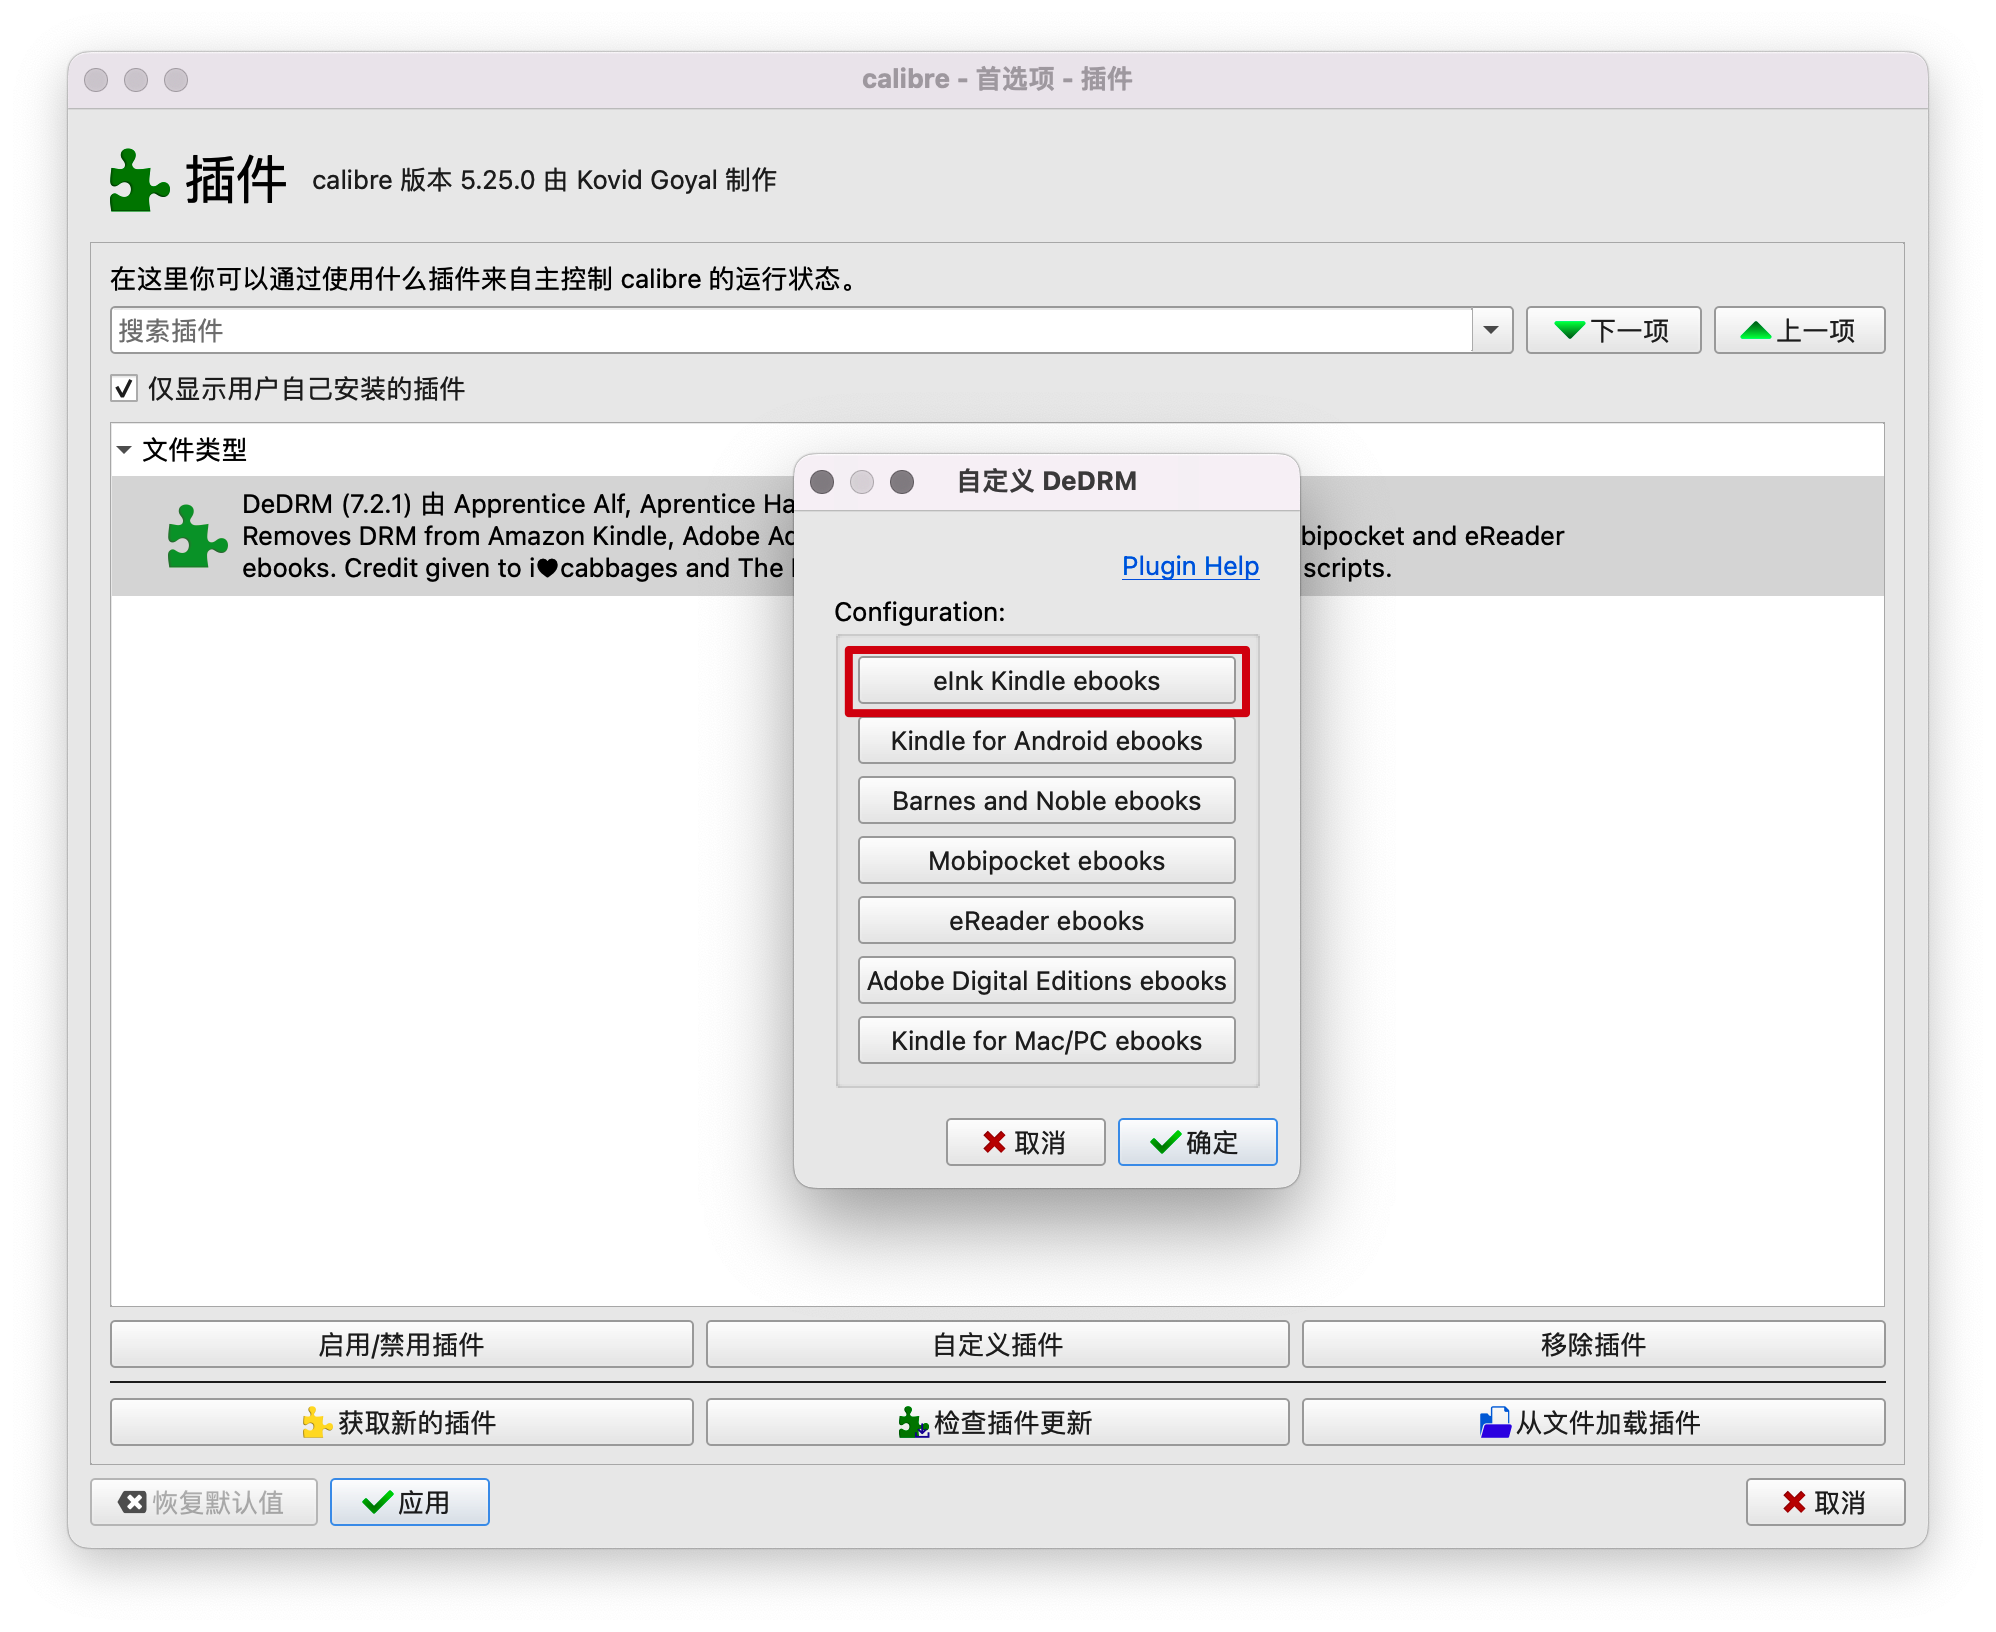
Task: Confirm DeDRM dialog with 确定
Action: coord(1197,1142)
